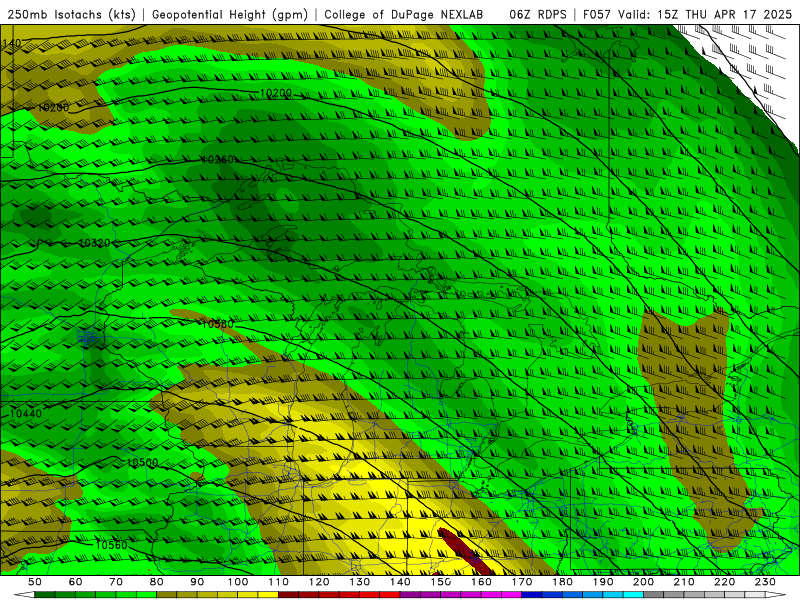
Task: Click the 80 value on the color scale
Action: [x=157, y=582]
